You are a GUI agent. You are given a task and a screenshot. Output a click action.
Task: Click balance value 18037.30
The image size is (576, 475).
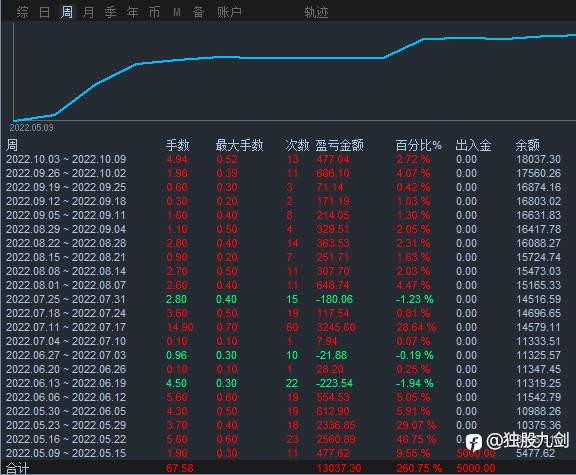[539, 159]
